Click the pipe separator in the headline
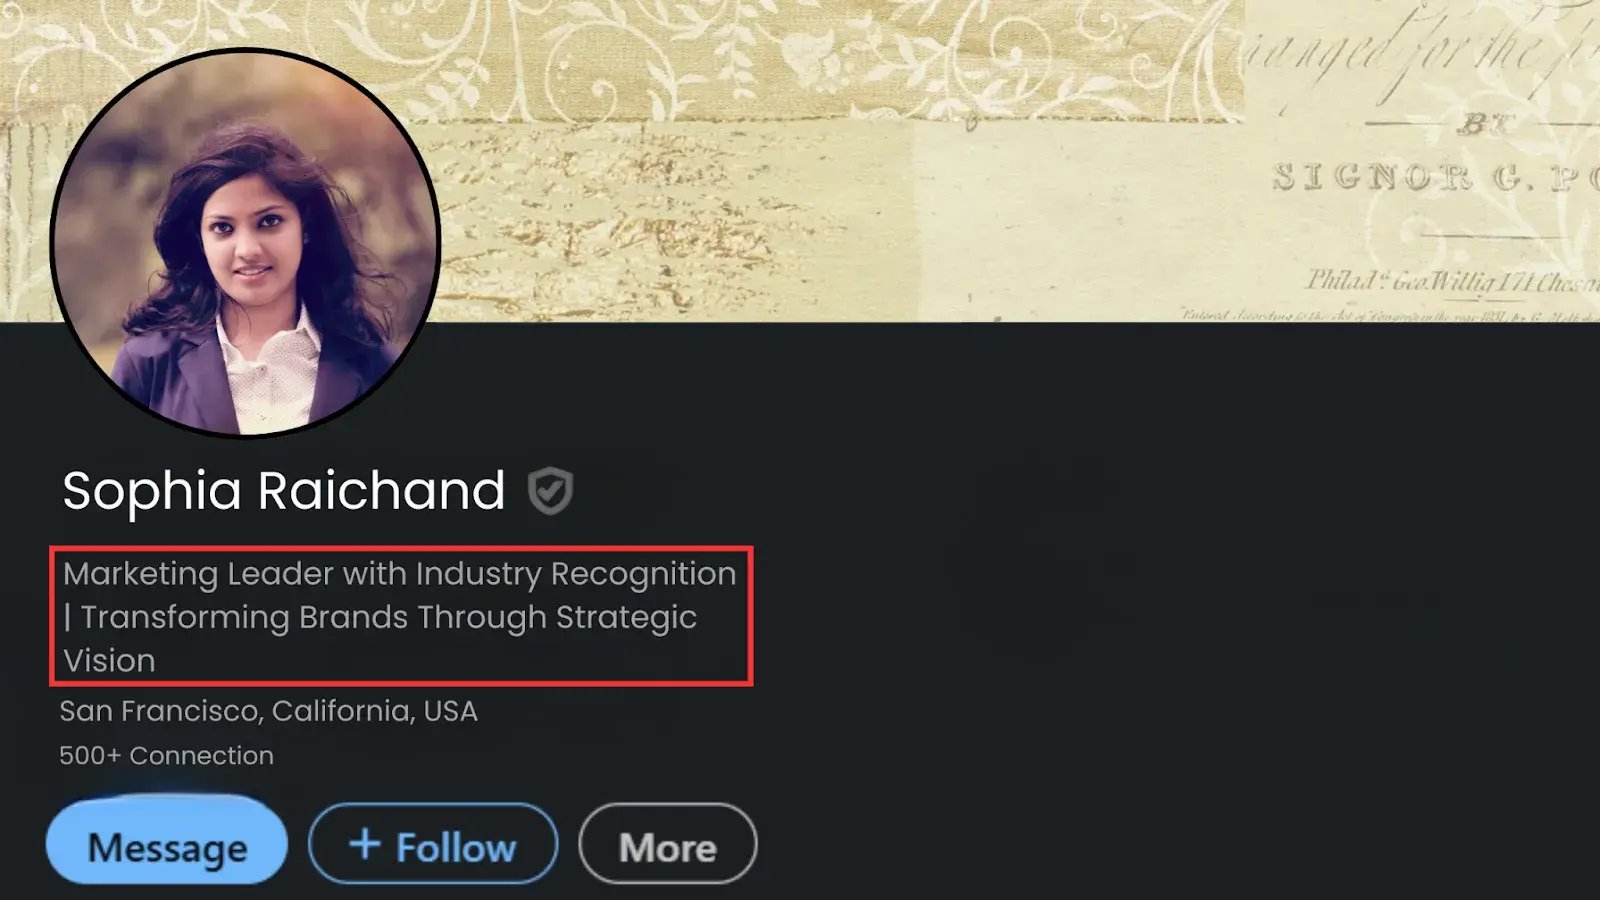Screen dimensions: 1600x900 click(68, 617)
